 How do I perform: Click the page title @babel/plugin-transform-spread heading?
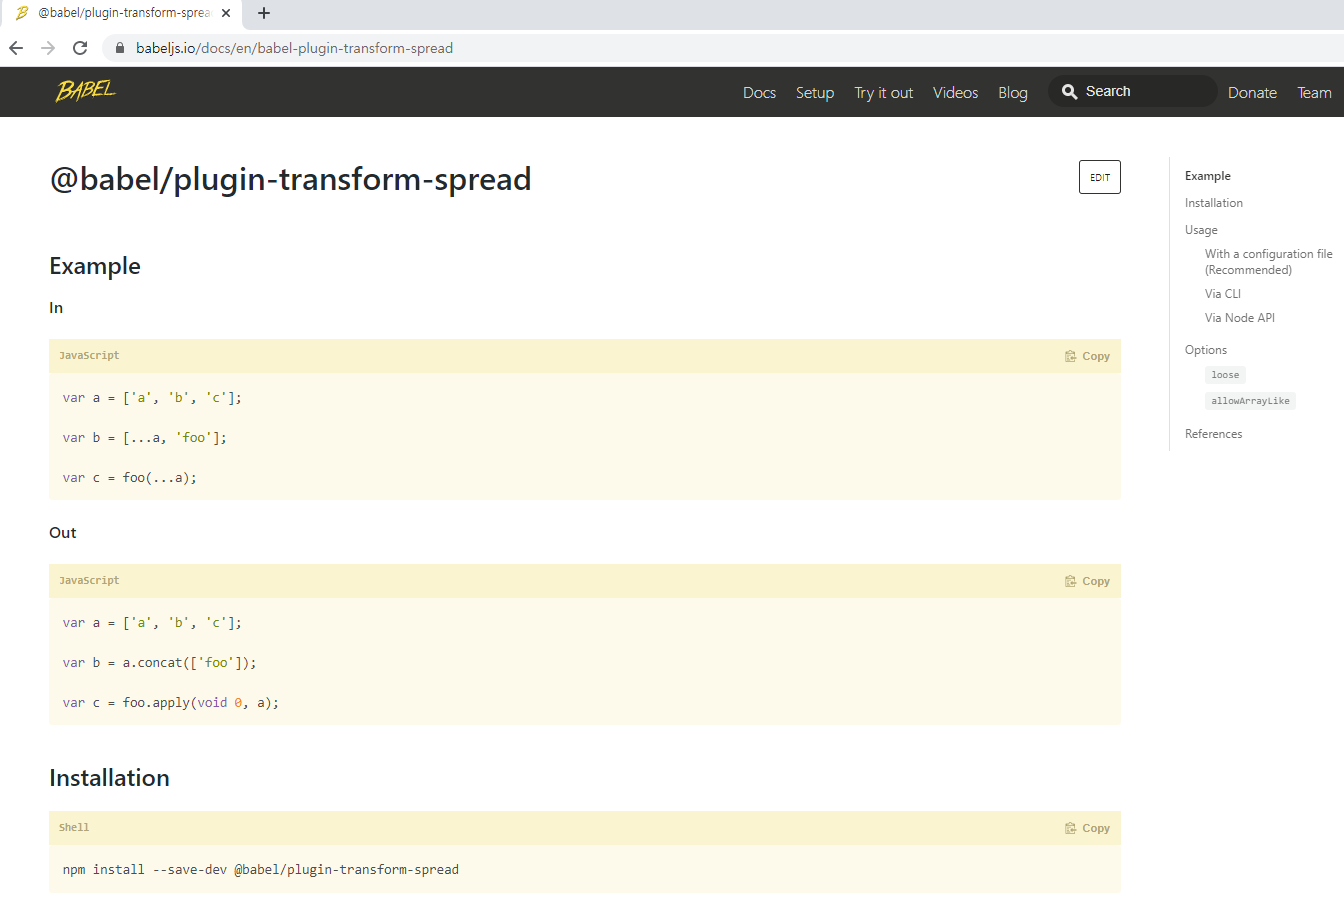290,179
